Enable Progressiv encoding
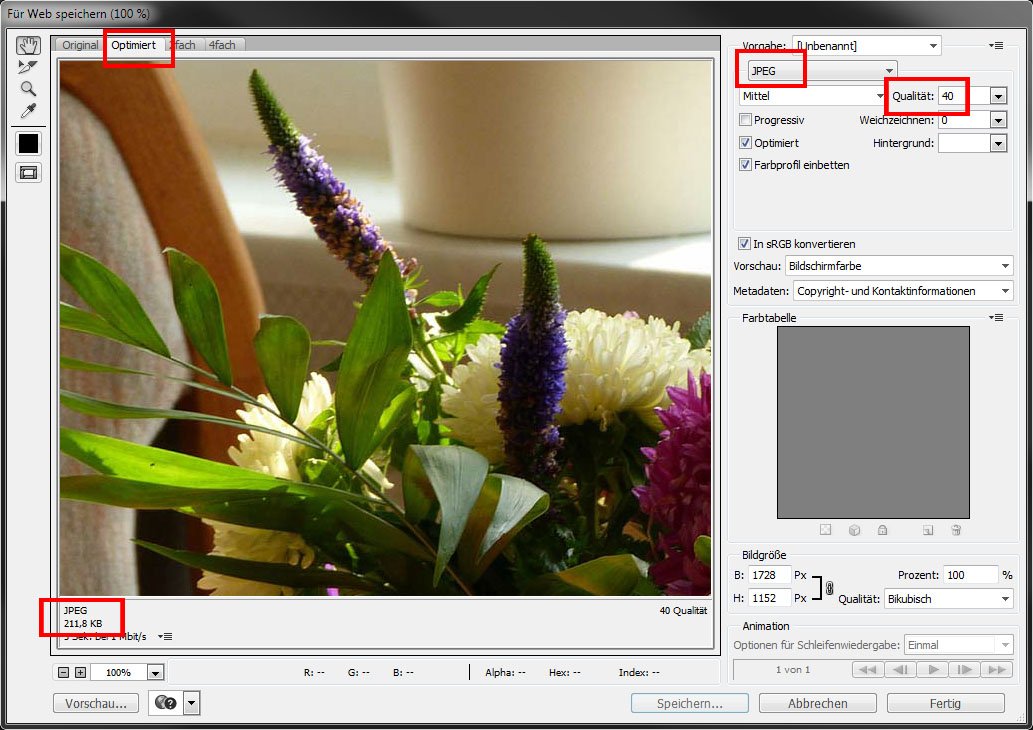 point(744,119)
